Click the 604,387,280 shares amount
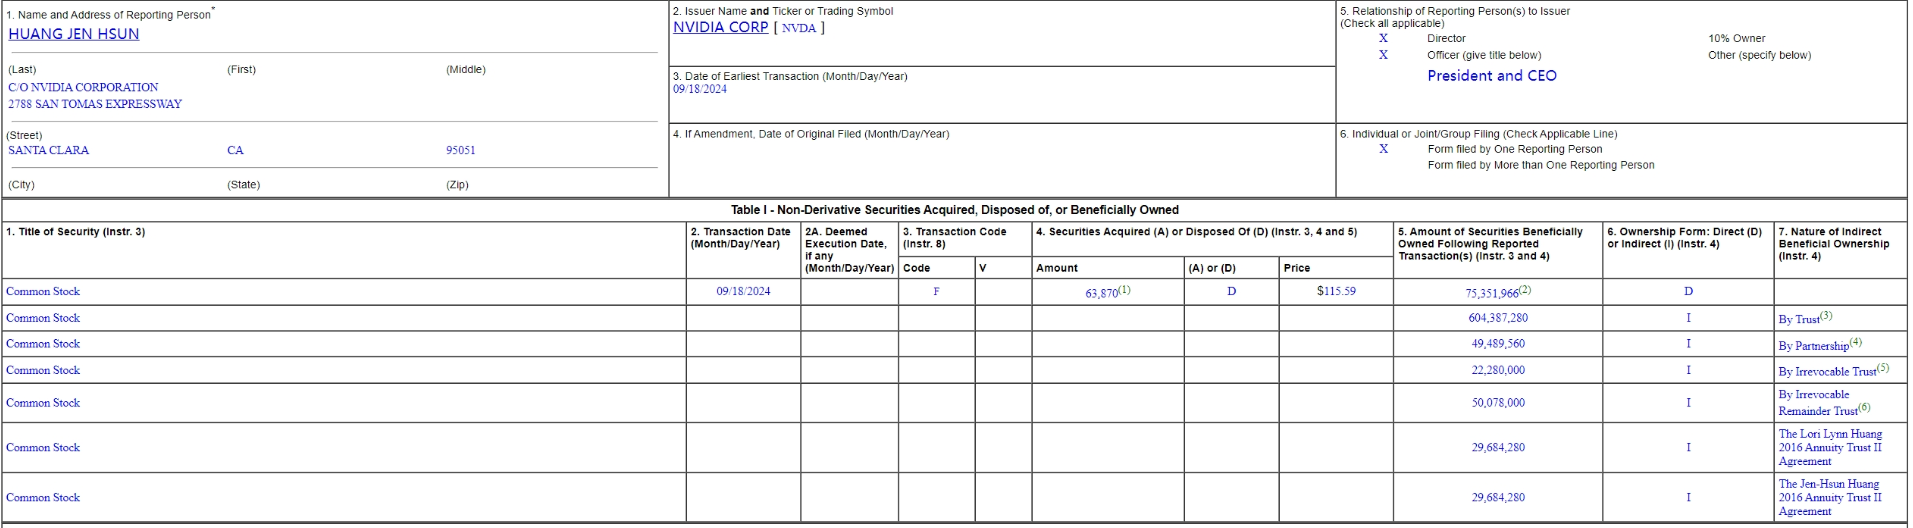The width and height of the screenshot is (1913, 528). click(1498, 318)
